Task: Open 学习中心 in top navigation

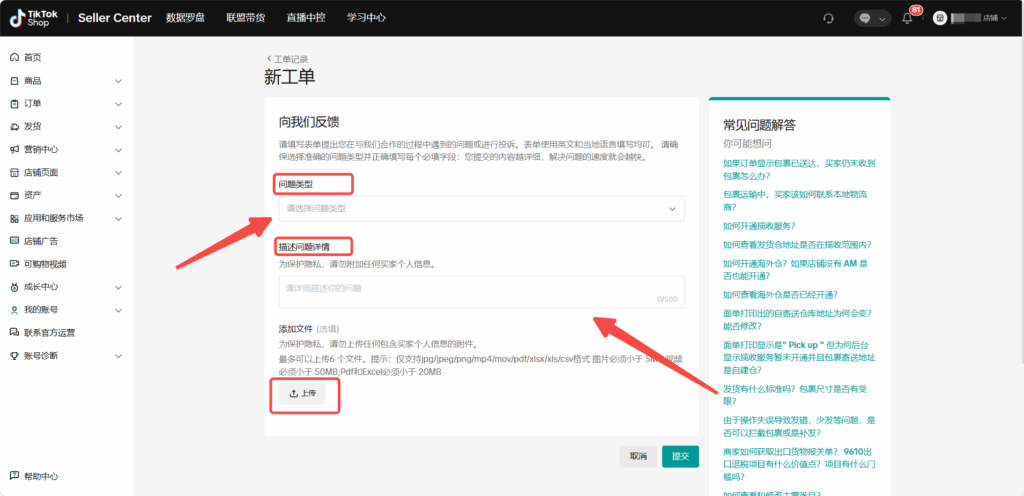Action: tap(366, 18)
